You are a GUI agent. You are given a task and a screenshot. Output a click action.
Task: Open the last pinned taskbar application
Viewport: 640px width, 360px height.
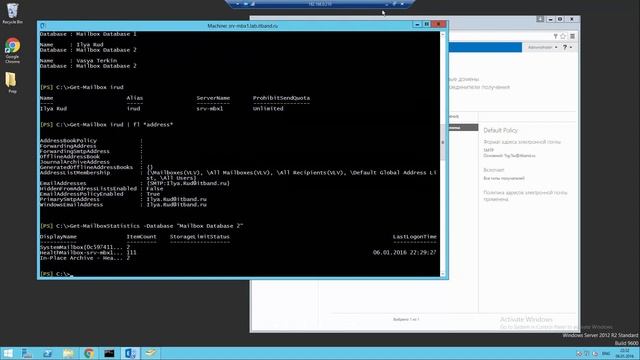point(151,353)
